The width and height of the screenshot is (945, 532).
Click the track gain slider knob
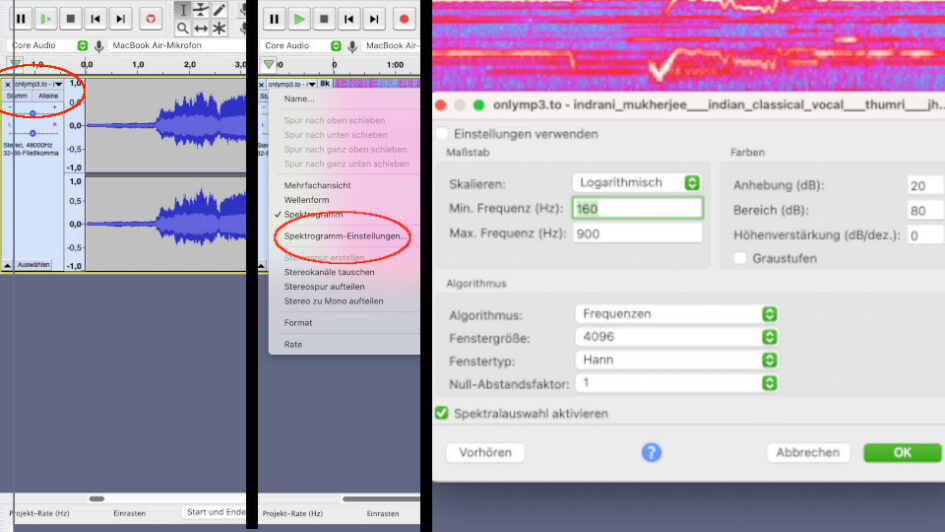(x=32, y=113)
